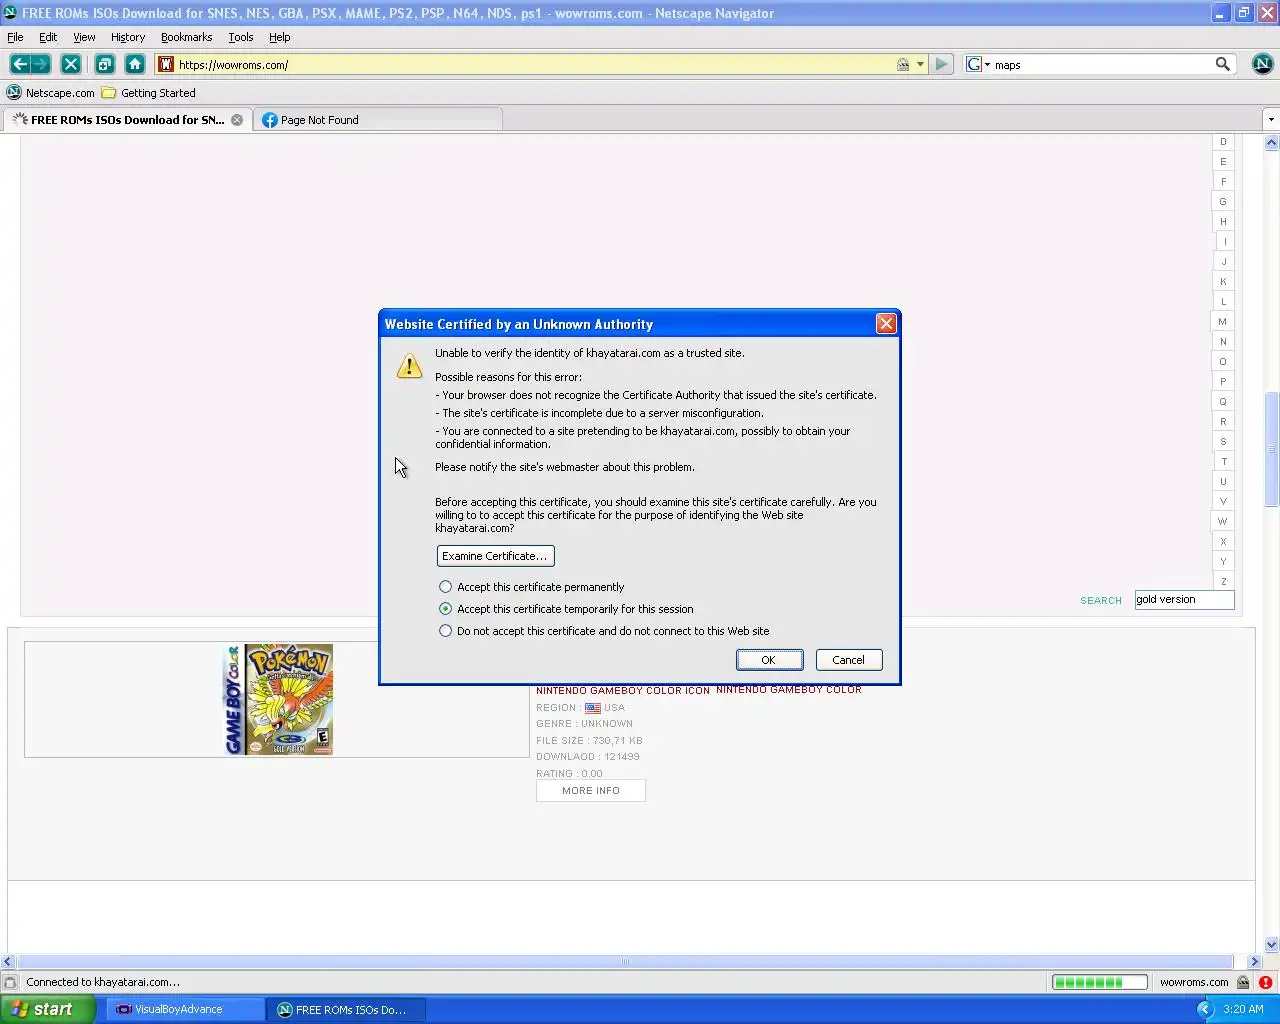Click the MORE INFO button
The height and width of the screenshot is (1024, 1280).
(x=591, y=791)
